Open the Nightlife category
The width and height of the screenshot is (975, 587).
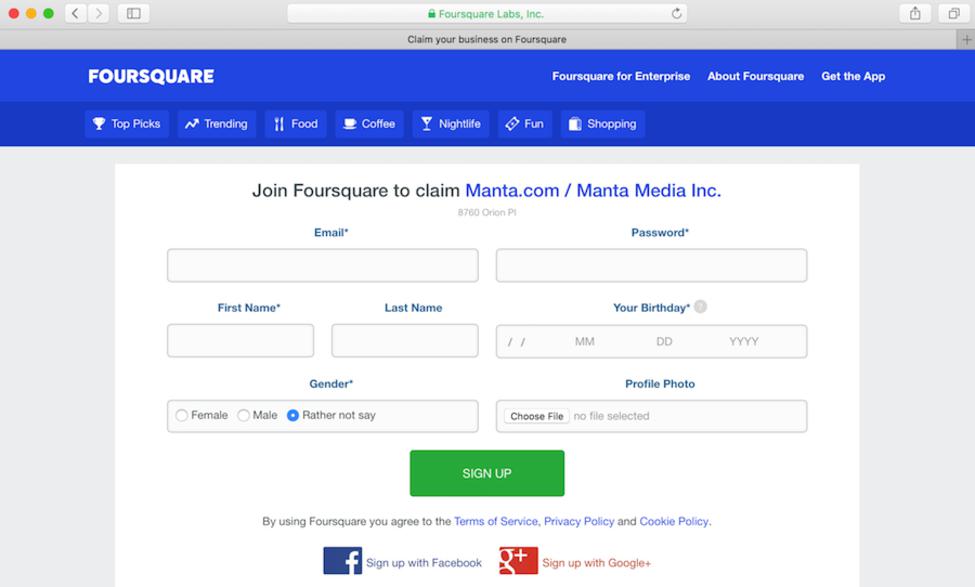[451, 124]
